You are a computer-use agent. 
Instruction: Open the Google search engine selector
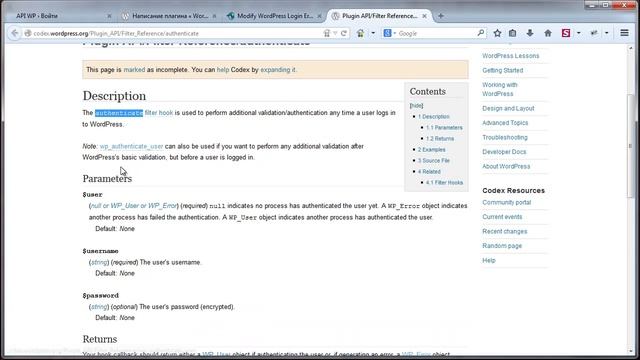point(390,33)
